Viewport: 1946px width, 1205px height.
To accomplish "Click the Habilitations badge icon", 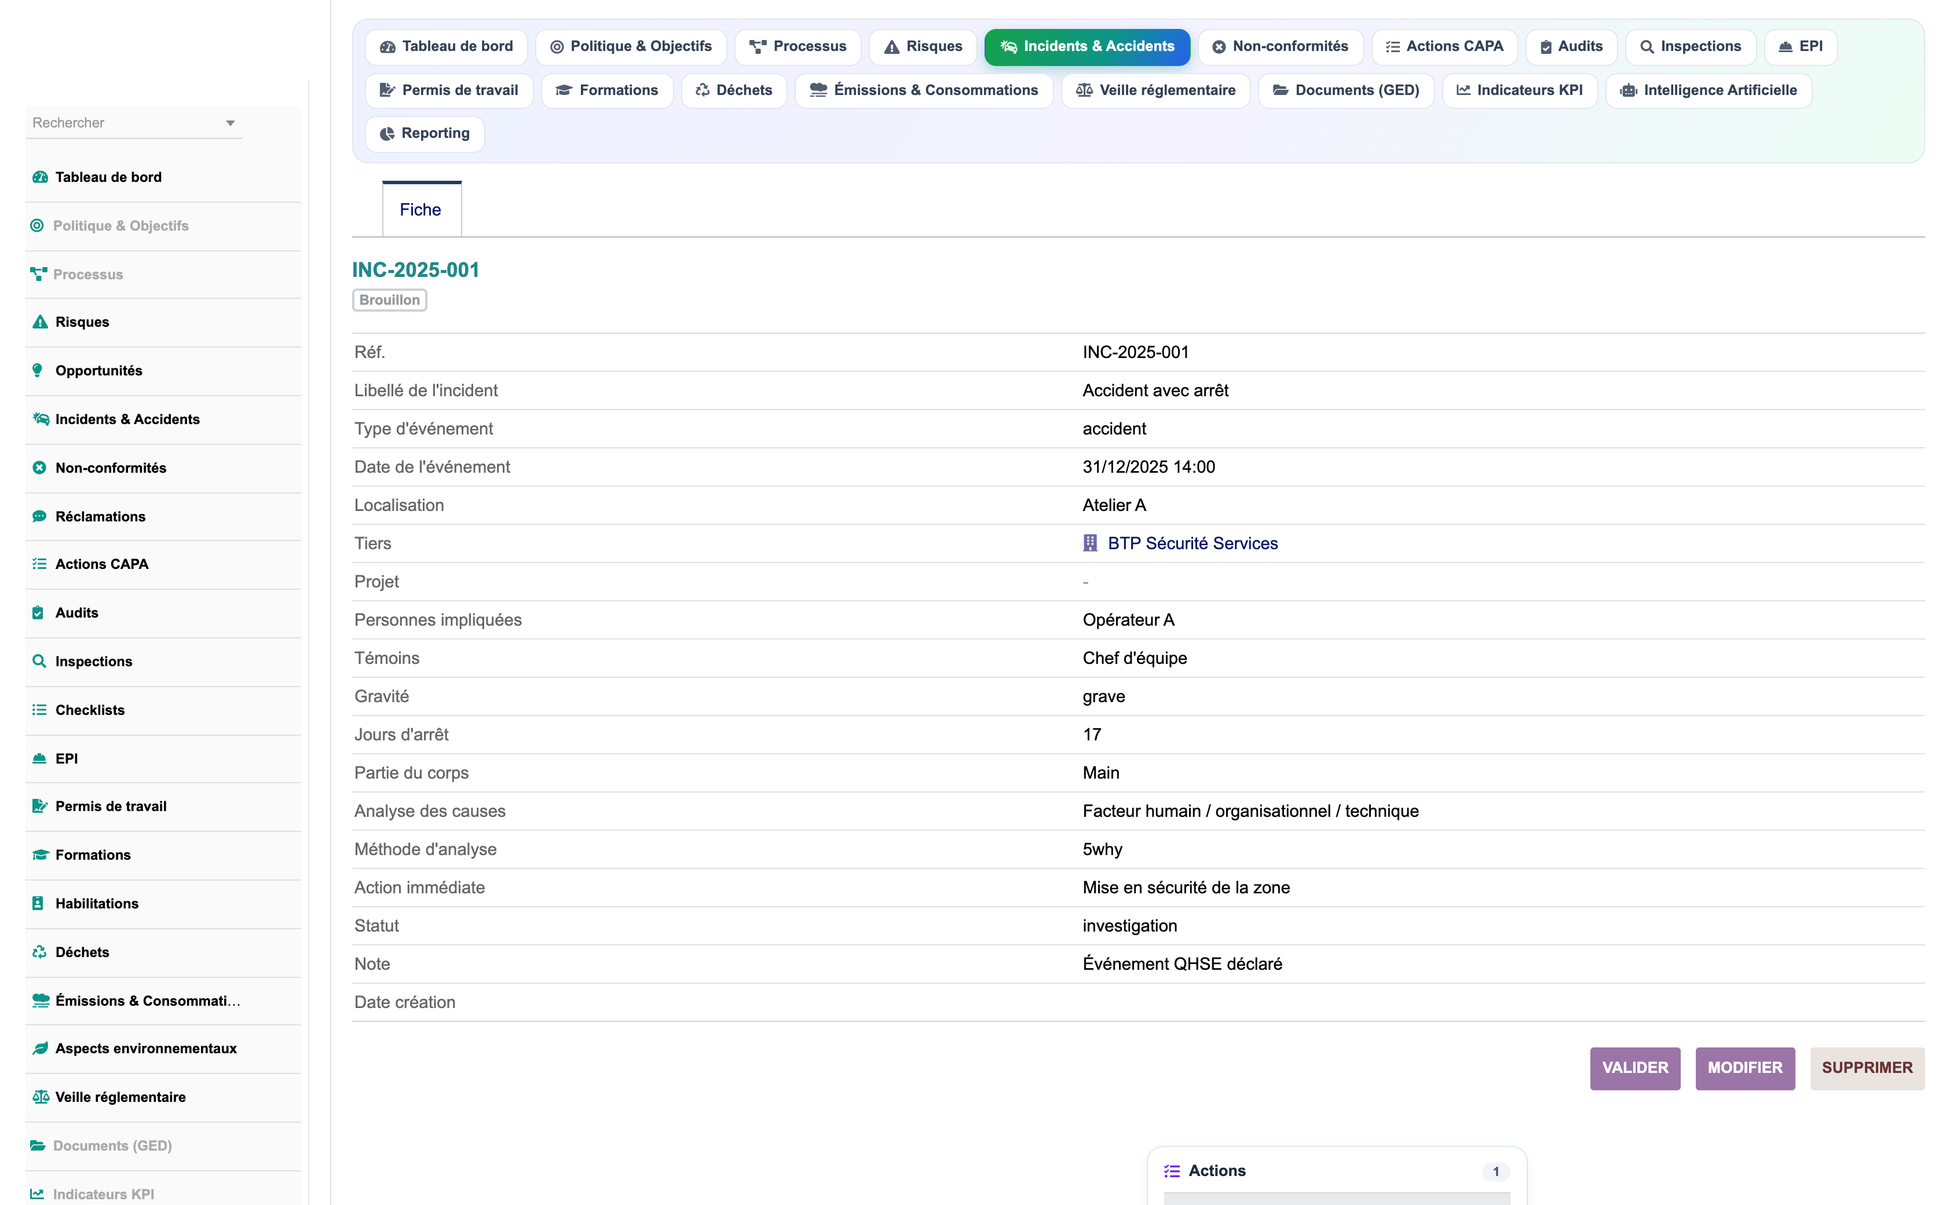I will pos(38,904).
